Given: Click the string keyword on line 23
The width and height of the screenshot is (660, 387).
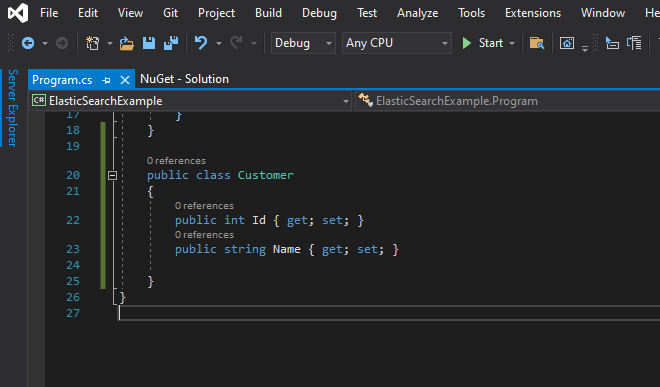Looking at the screenshot, I should 245,249.
